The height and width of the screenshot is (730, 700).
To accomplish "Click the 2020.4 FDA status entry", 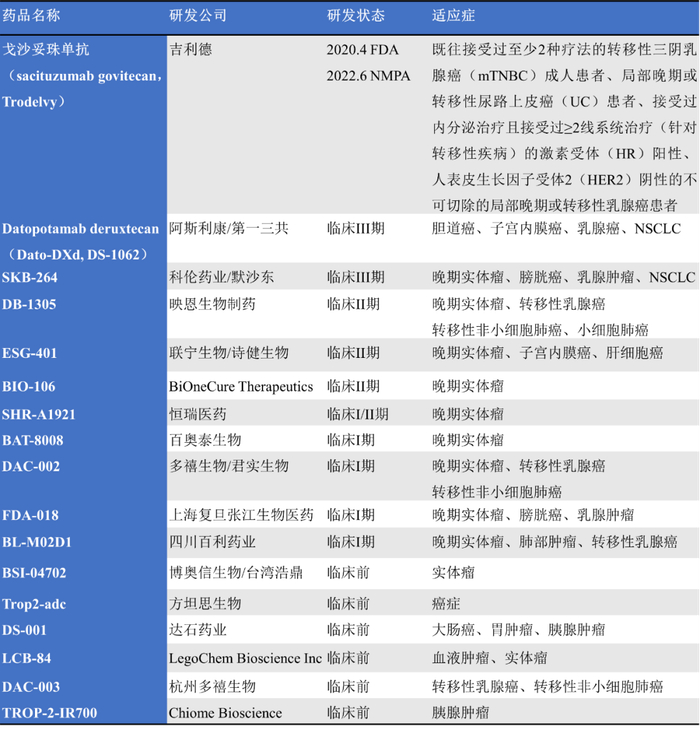I will (363, 49).
